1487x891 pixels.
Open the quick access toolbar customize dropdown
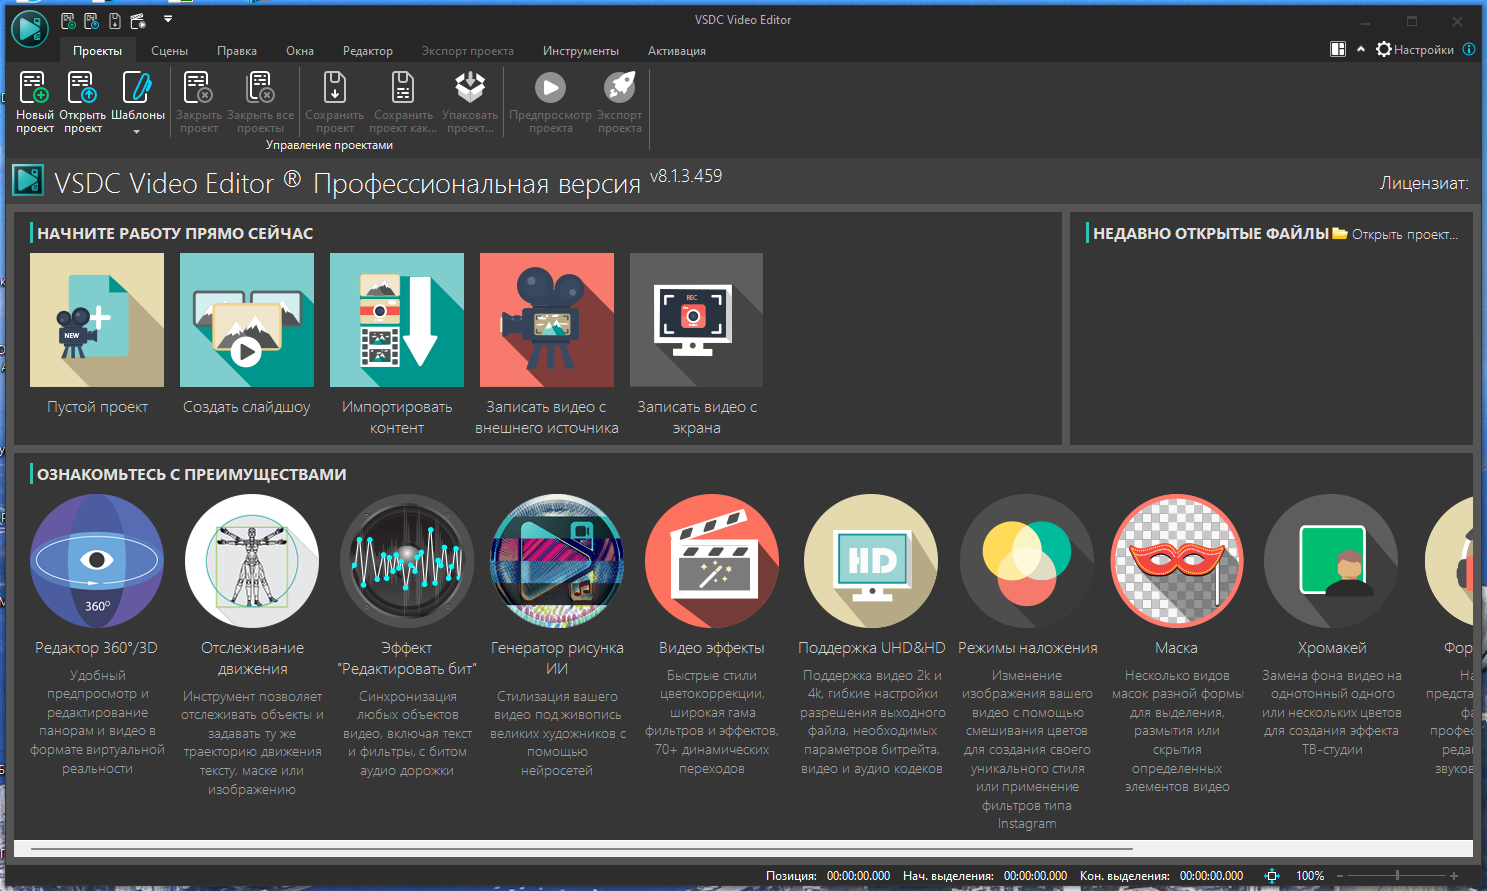pyautogui.click(x=168, y=19)
